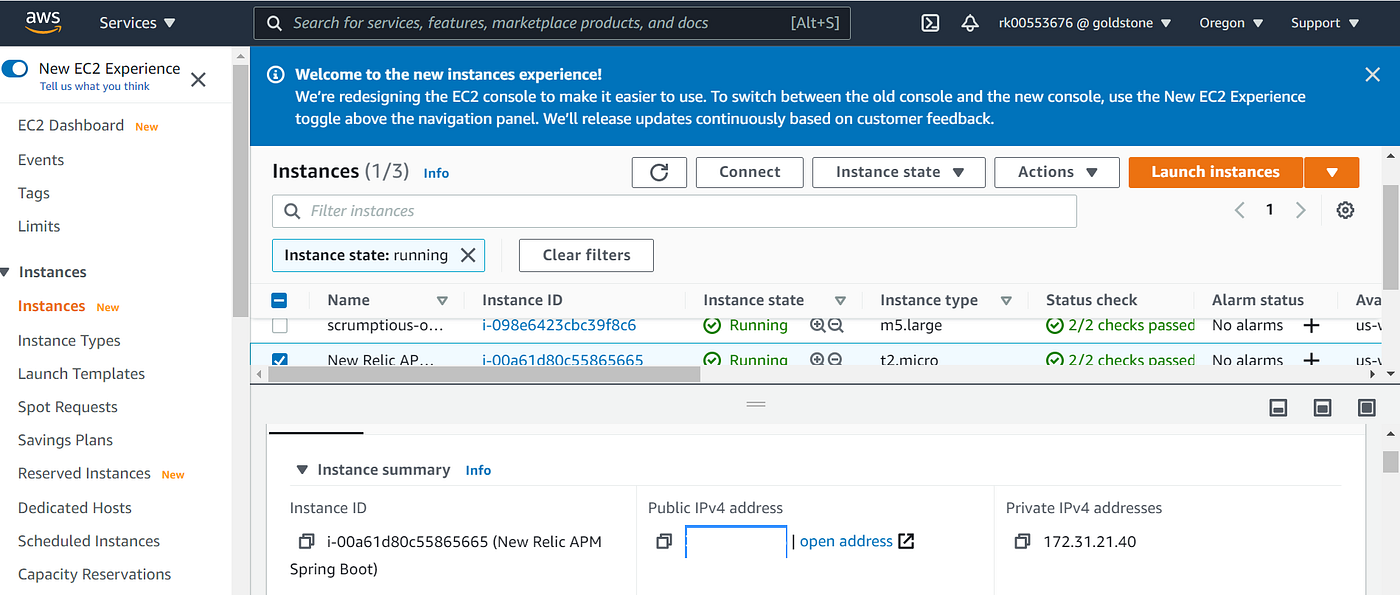This screenshot has width=1400, height=595.
Task: Open the Support dropdown menu
Action: point(1324,23)
